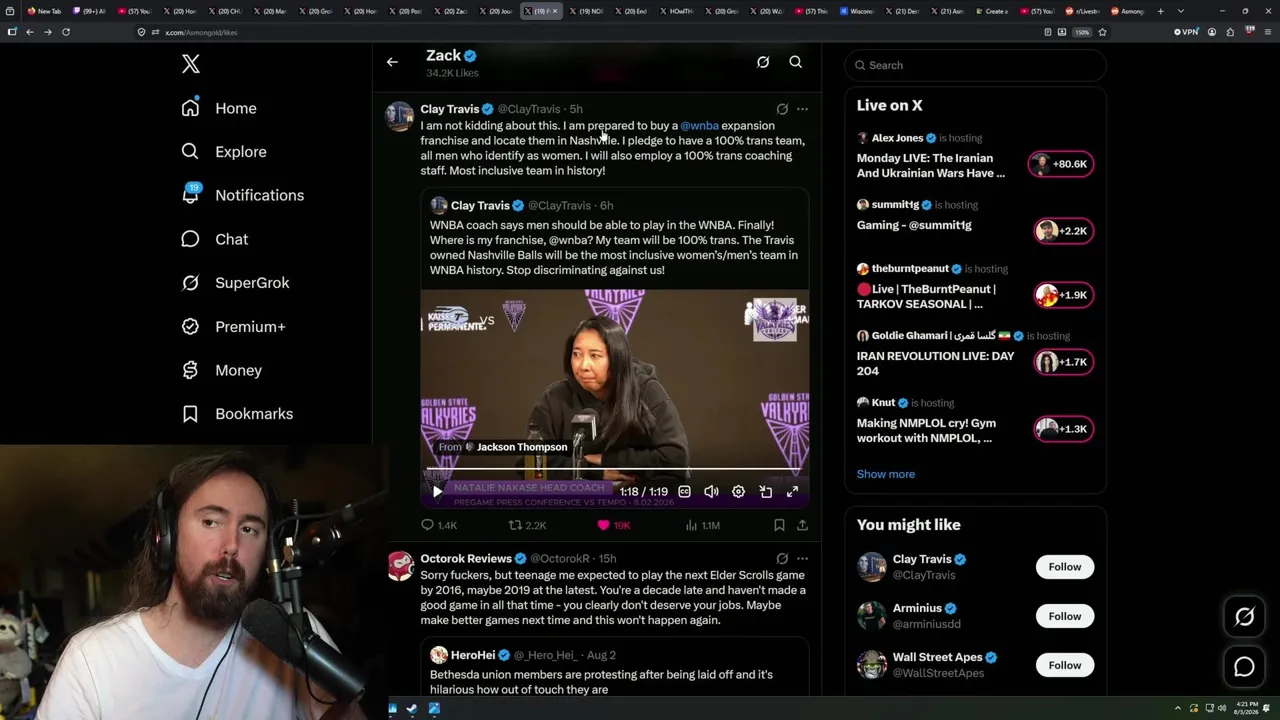Toggle the browser VPN button
Viewport: 1280px width, 720px height.
point(1187,32)
